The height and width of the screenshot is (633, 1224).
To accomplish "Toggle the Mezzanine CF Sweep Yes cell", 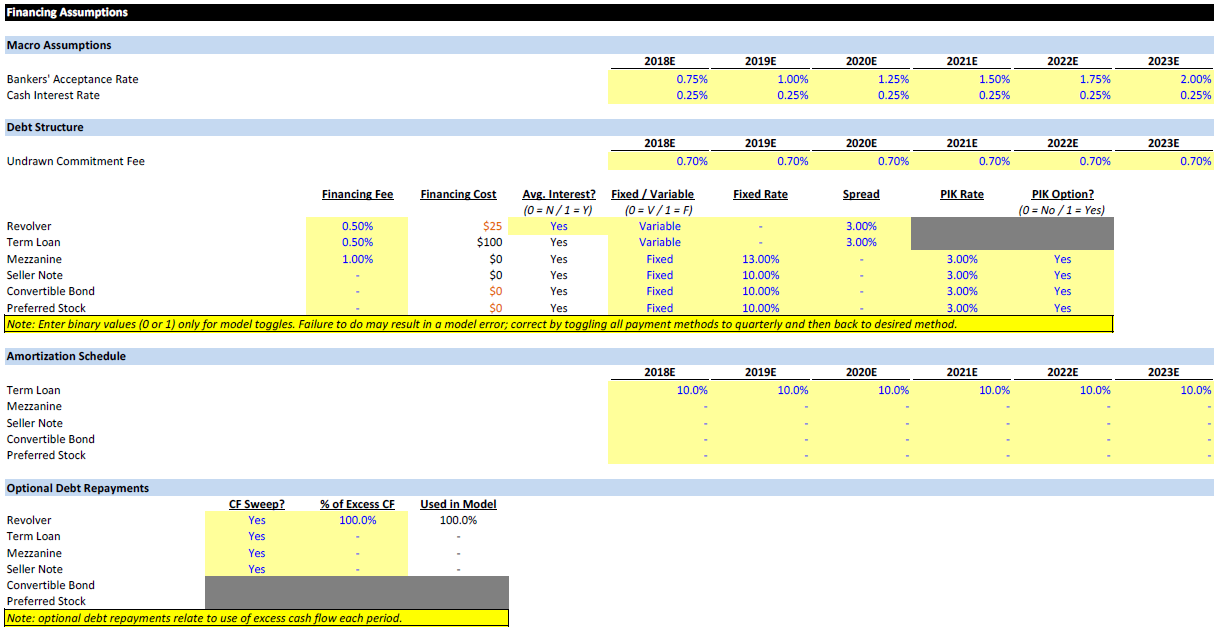I will coord(256,553).
